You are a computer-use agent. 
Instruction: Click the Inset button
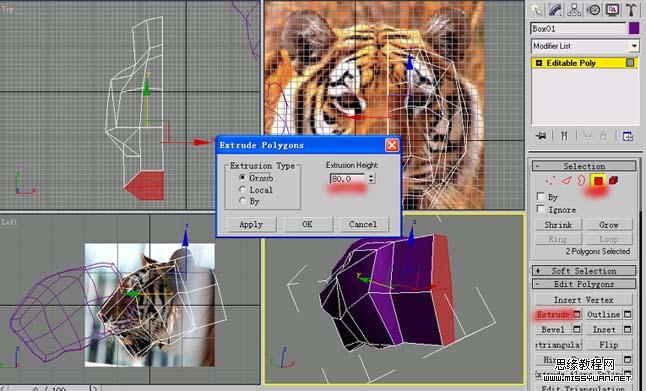pyautogui.click(x=604, y=329)
